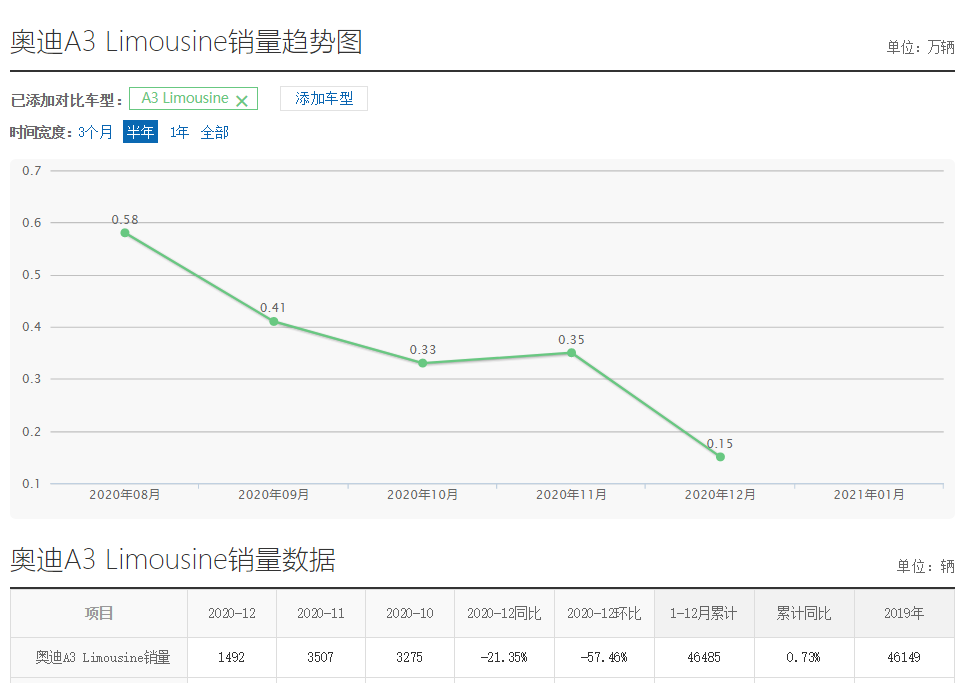
Task: Select the 半年 time range
Action: (140, 132)
